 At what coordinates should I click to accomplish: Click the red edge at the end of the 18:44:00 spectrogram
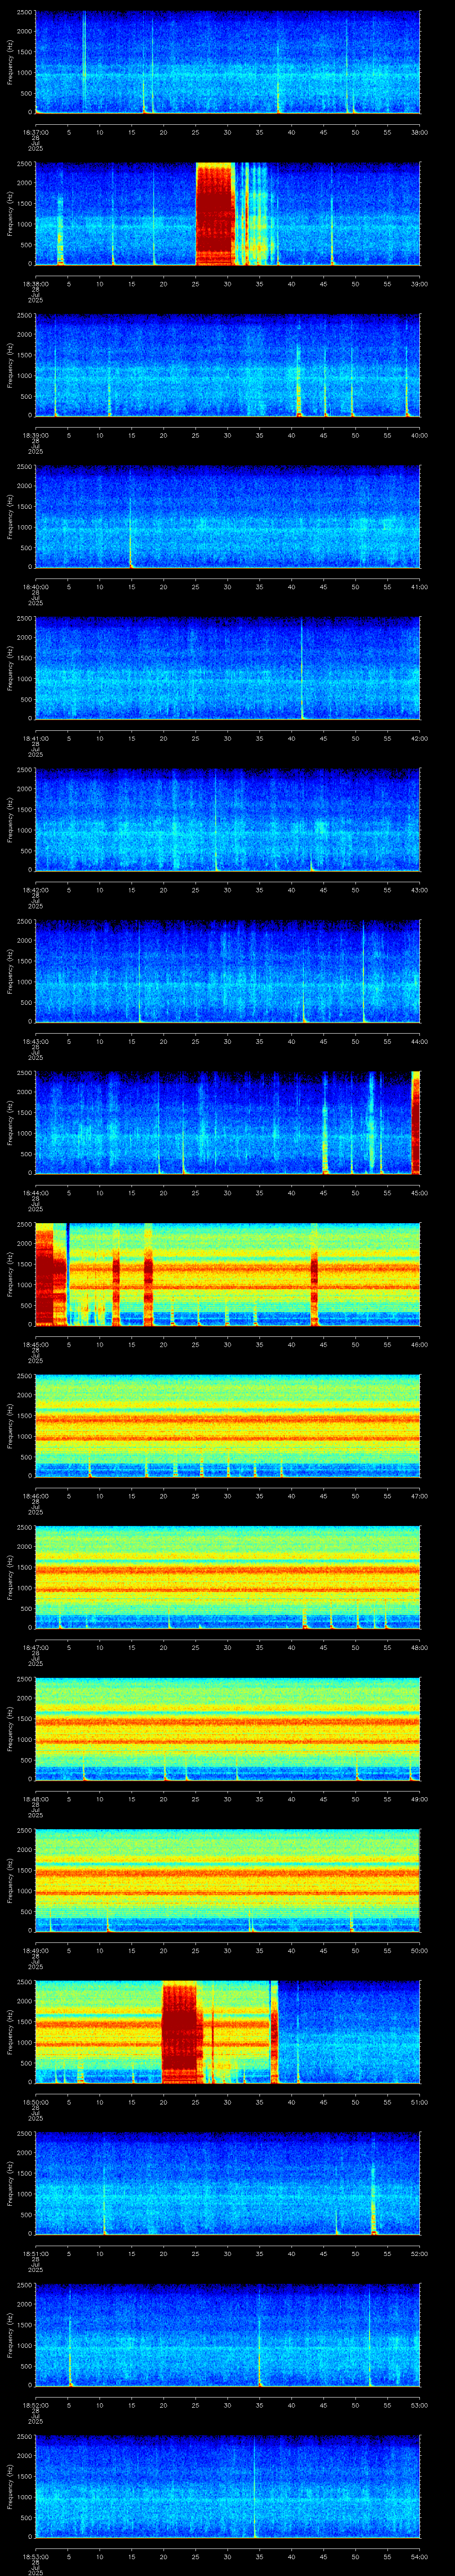(416, 1122)
